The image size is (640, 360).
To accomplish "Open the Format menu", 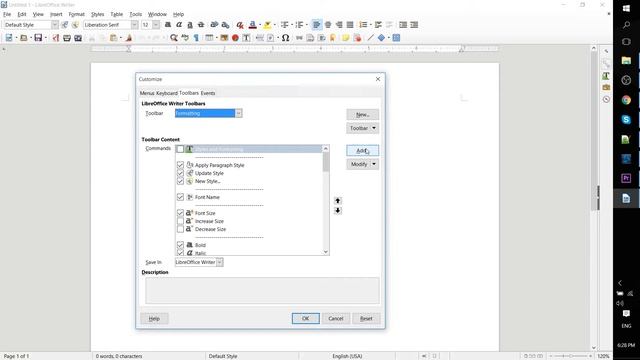I will pyautogui.click(x=76, y=14).
